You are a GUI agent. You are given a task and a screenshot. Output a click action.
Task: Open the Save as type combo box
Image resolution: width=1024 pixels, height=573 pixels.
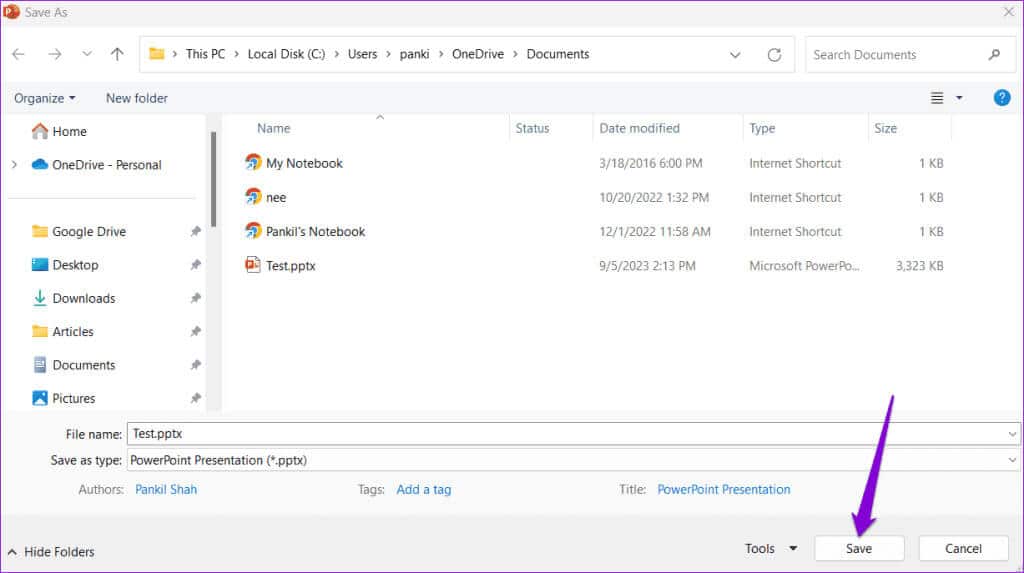[573, 460]
